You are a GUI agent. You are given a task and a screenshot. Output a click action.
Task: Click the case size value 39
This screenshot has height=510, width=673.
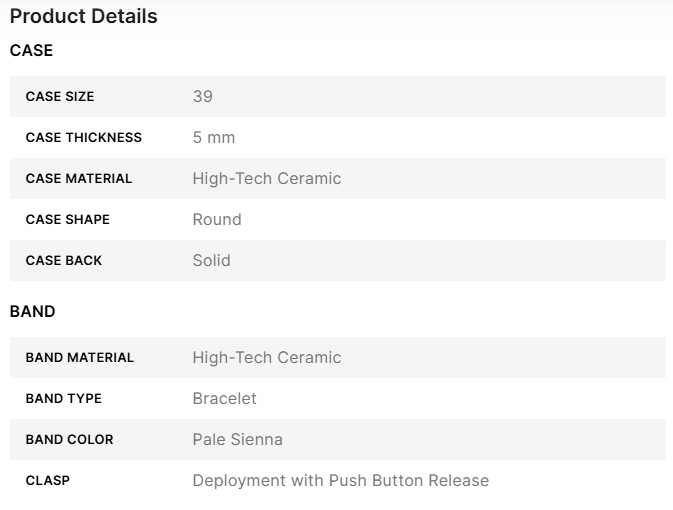coord(203,97)
